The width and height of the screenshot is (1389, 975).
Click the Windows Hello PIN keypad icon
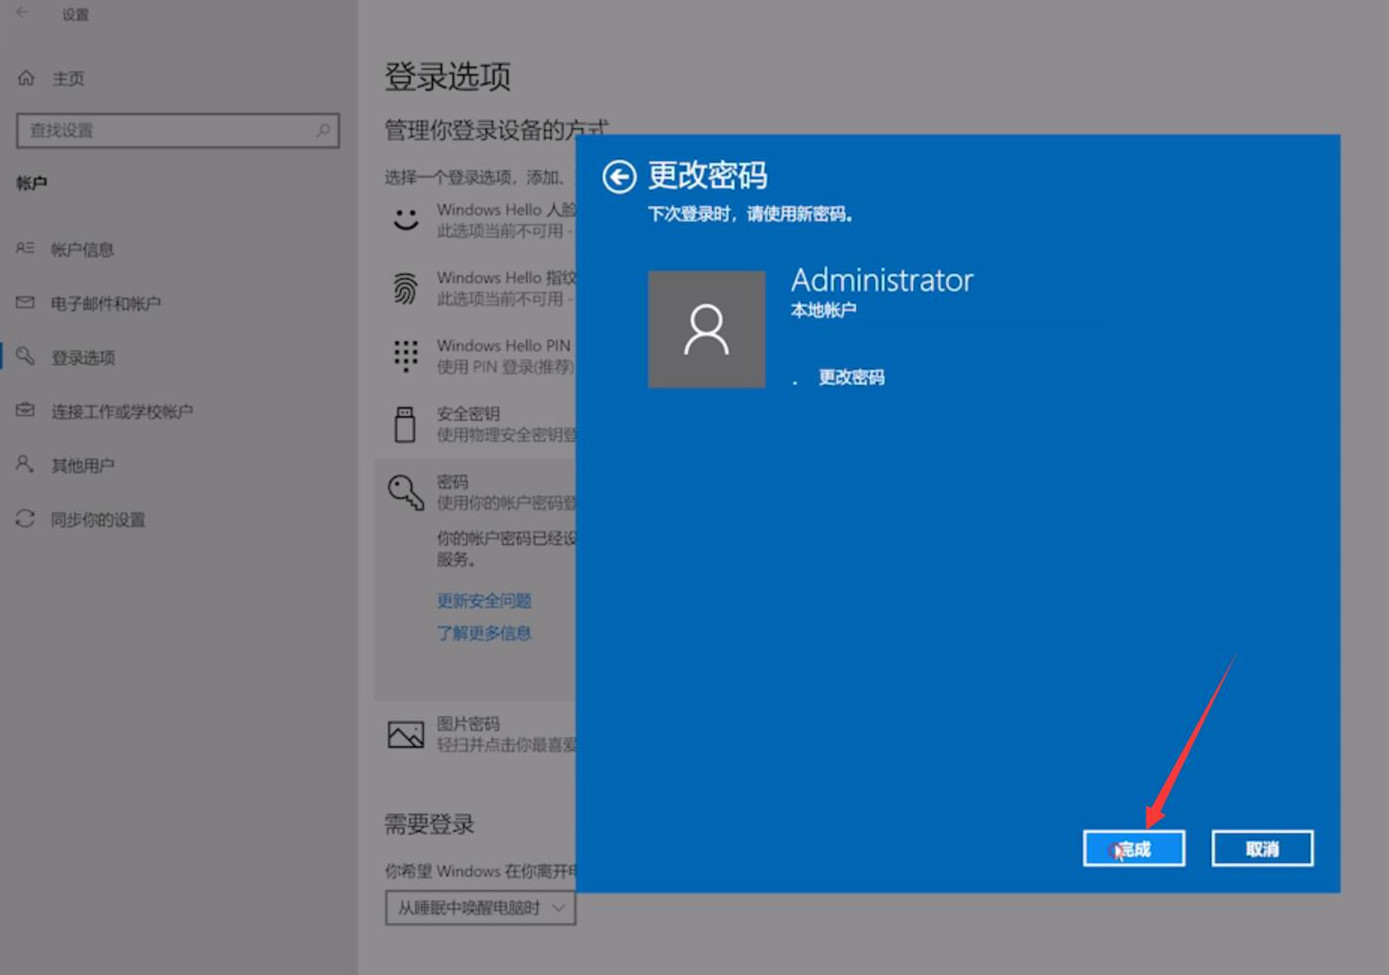tap(405, 355)
